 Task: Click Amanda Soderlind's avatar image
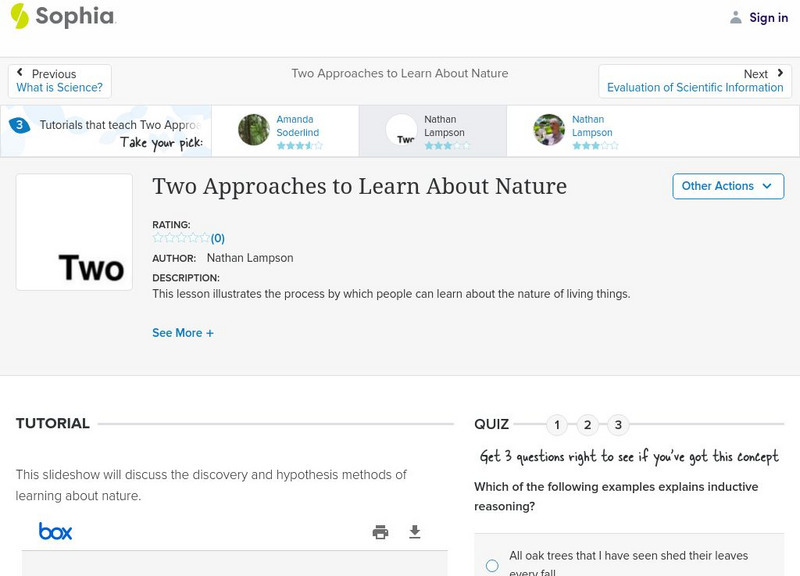click(253, 130)
